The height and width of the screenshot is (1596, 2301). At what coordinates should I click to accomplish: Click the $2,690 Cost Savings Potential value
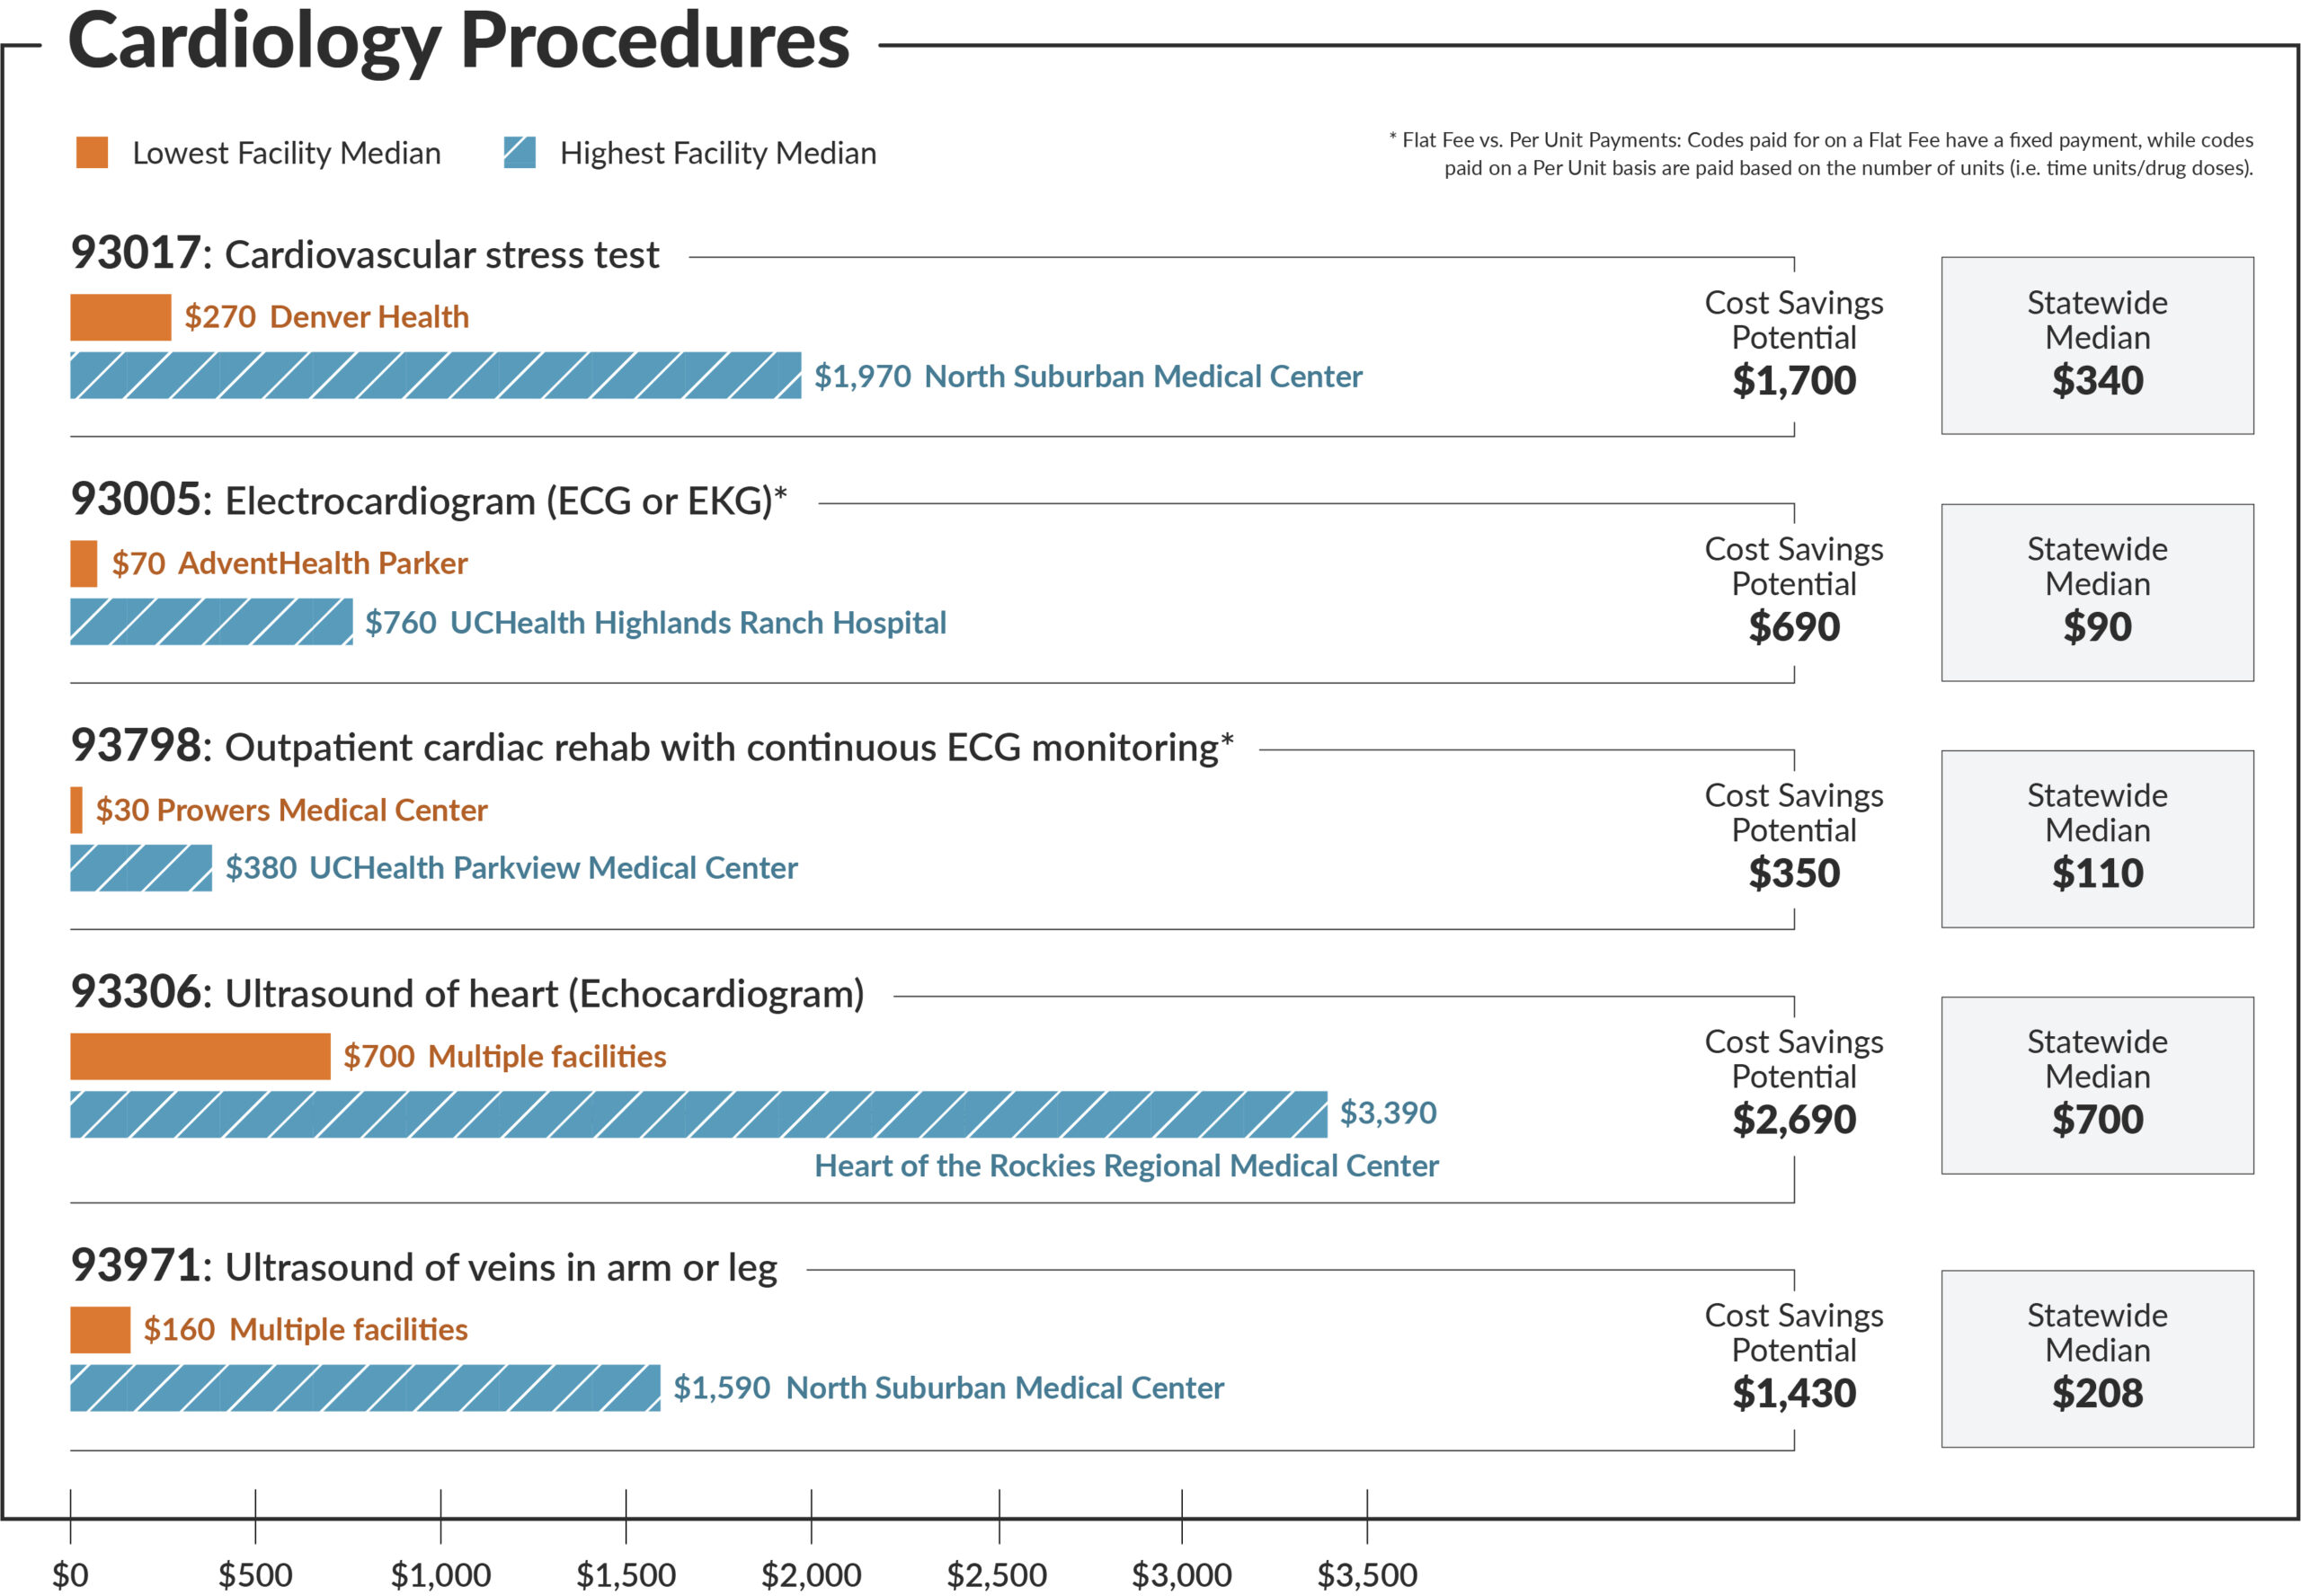click(x=1794, y=1119)
